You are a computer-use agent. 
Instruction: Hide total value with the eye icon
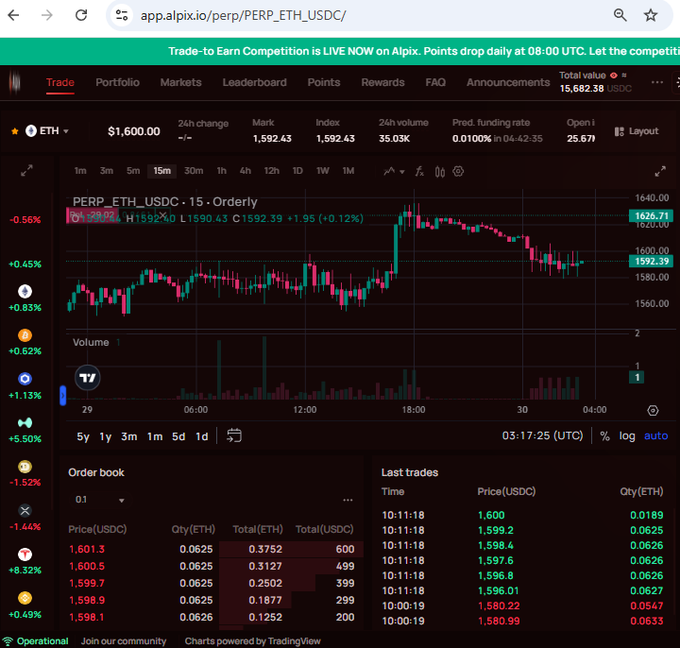[613, 75]
